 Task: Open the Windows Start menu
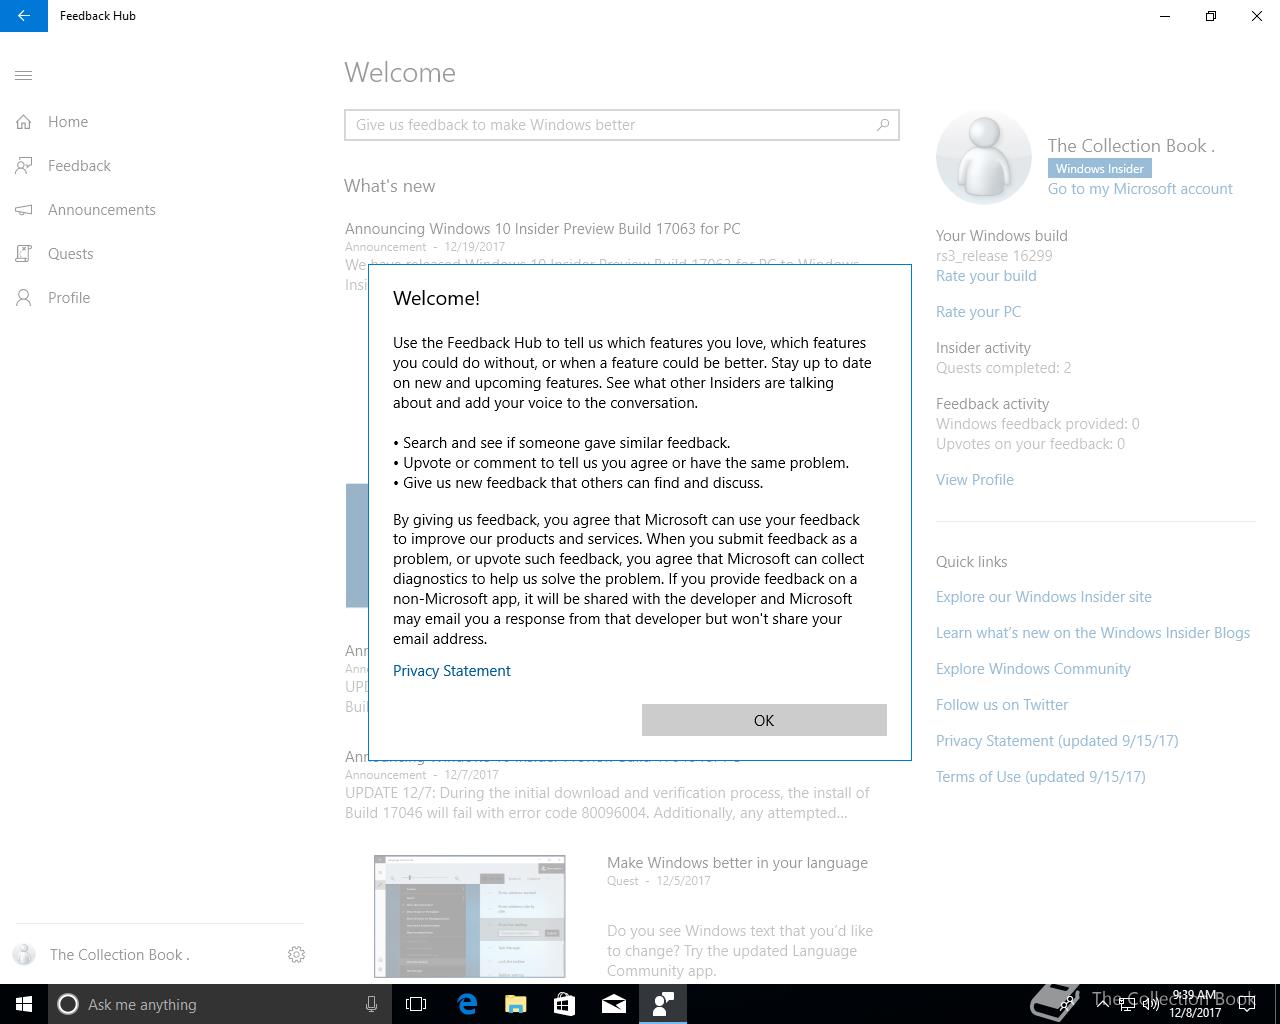24,1004
